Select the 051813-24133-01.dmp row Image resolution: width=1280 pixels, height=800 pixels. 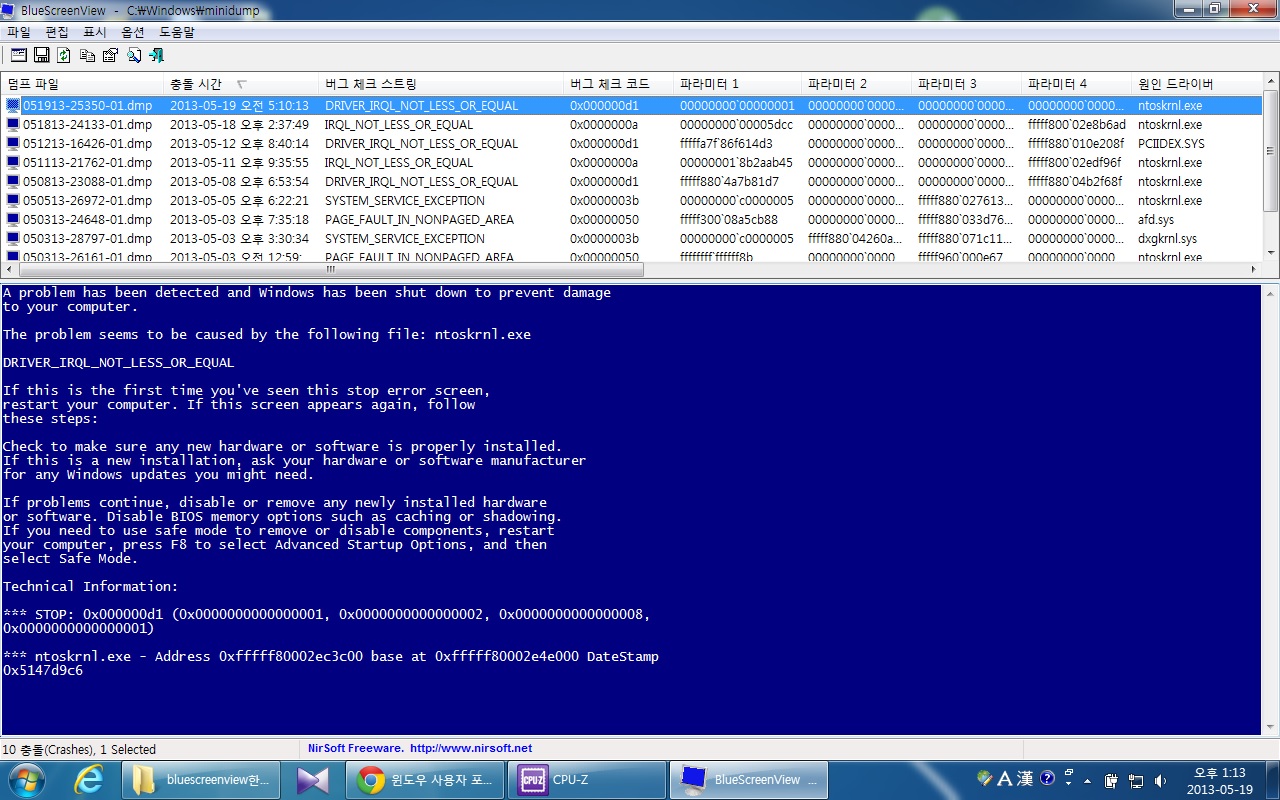[x=632, y=124]
